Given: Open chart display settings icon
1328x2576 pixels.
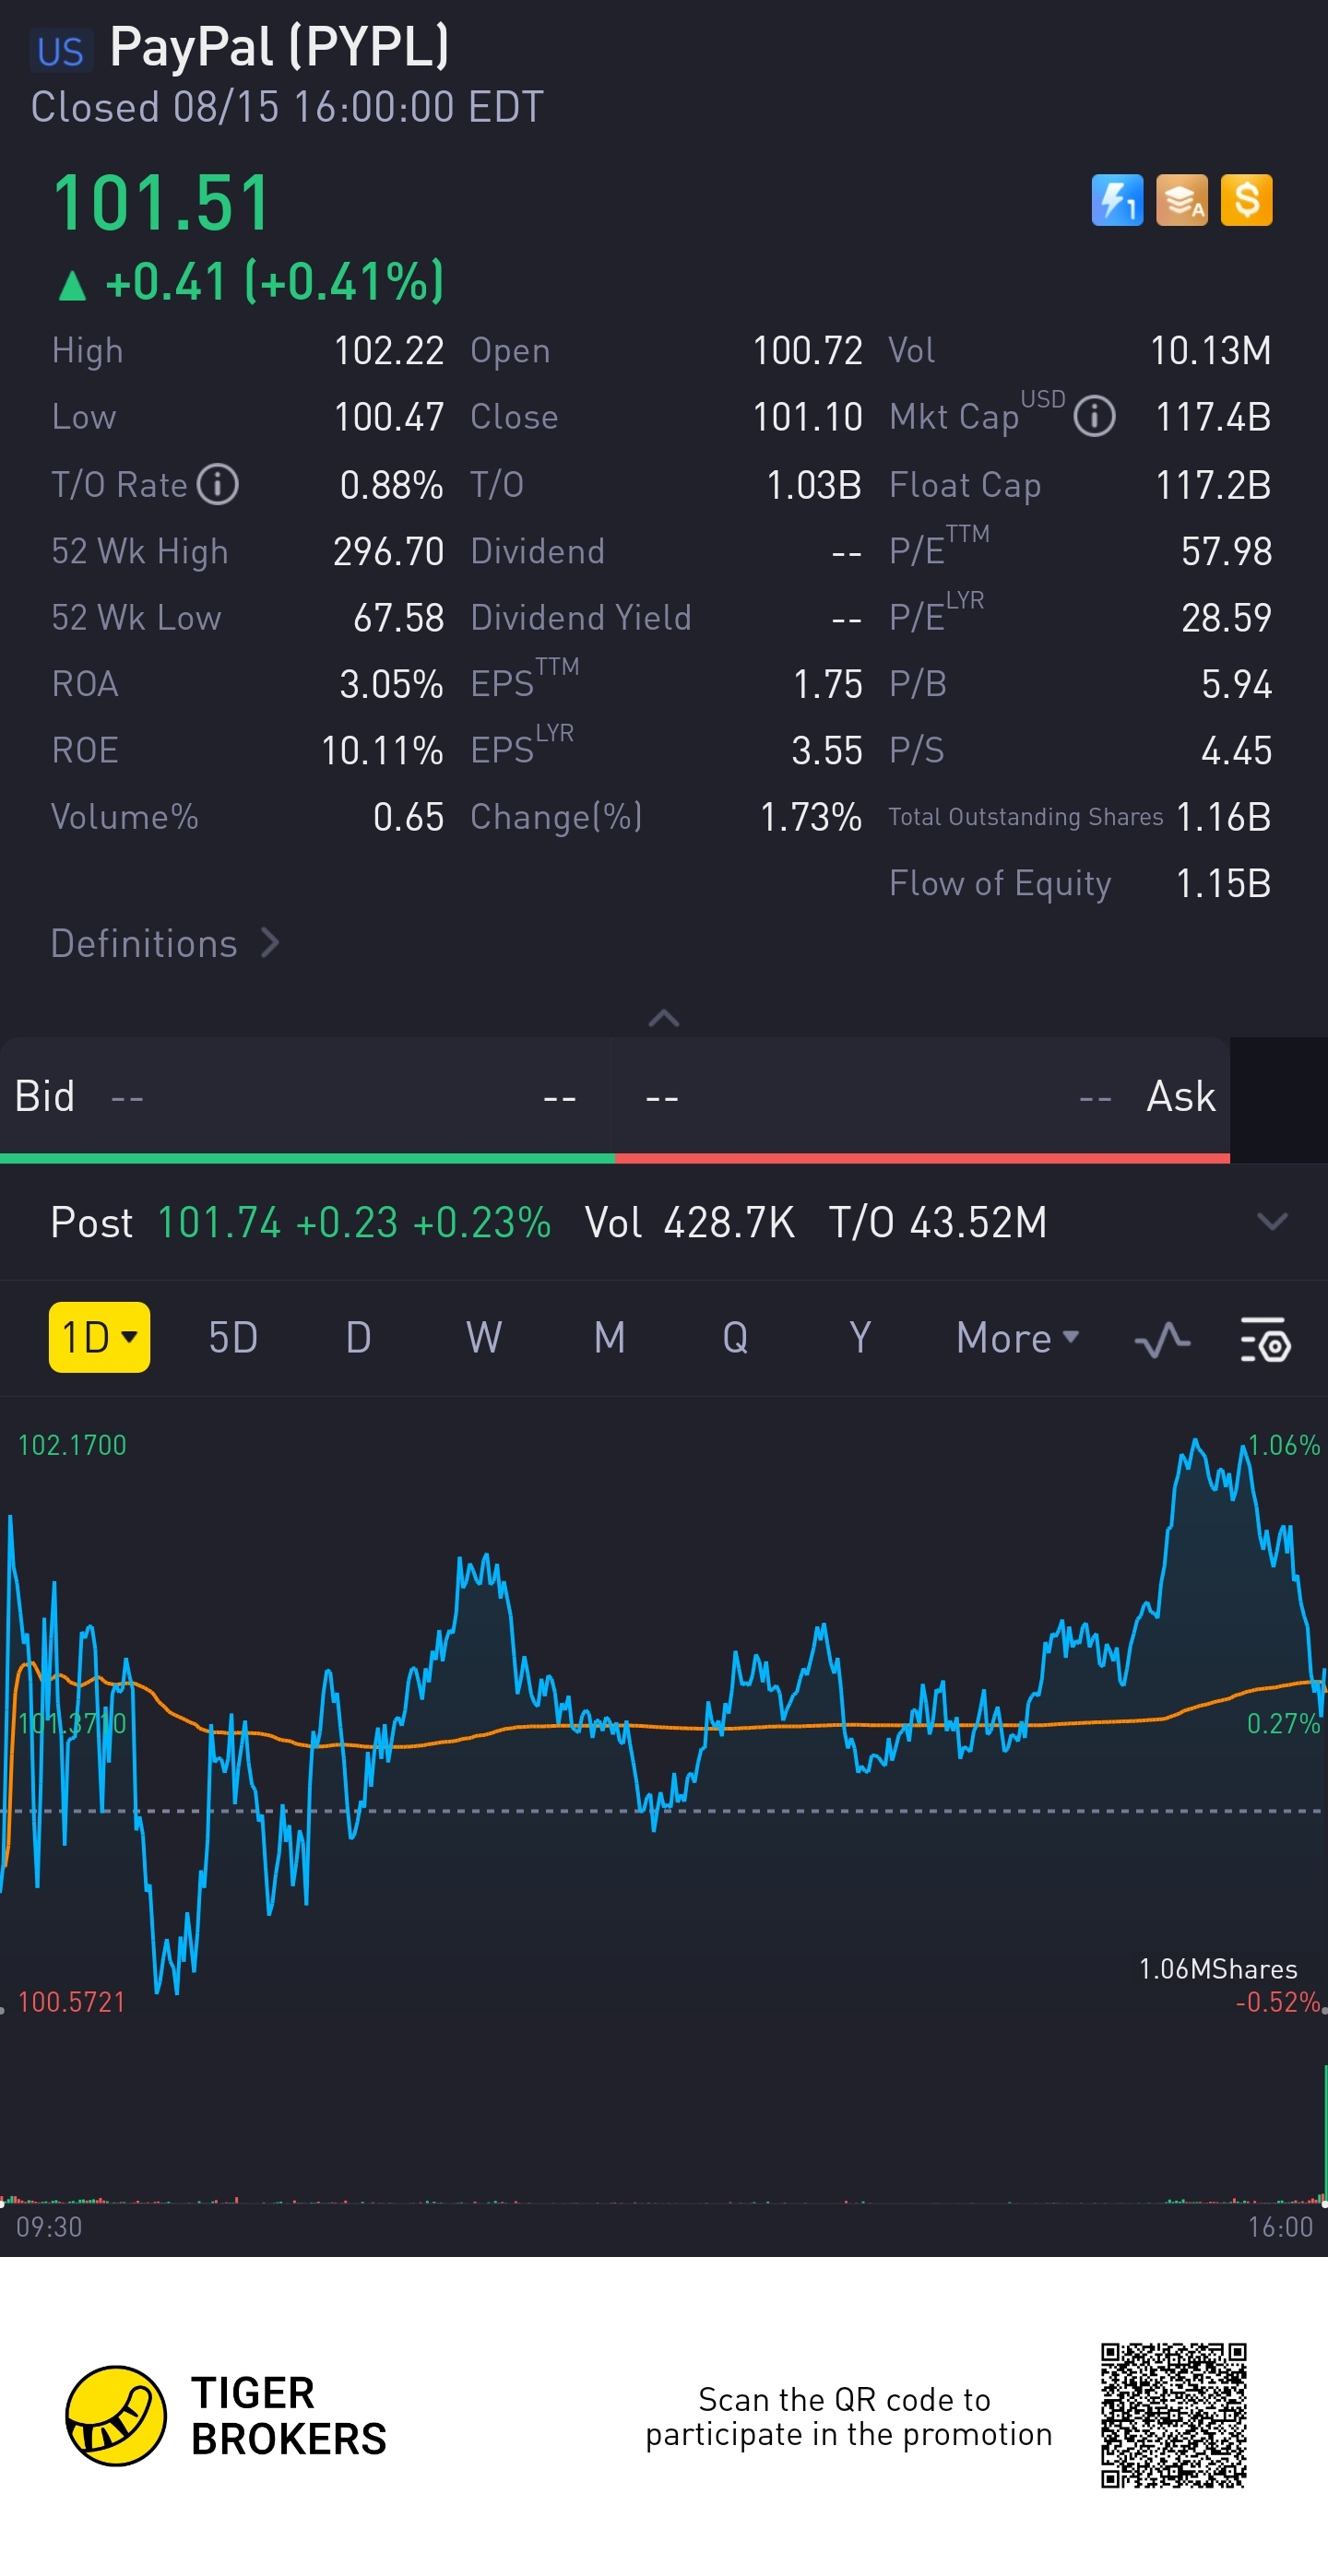Looking at the screenshot, I should click(x=1265, y=1339).
